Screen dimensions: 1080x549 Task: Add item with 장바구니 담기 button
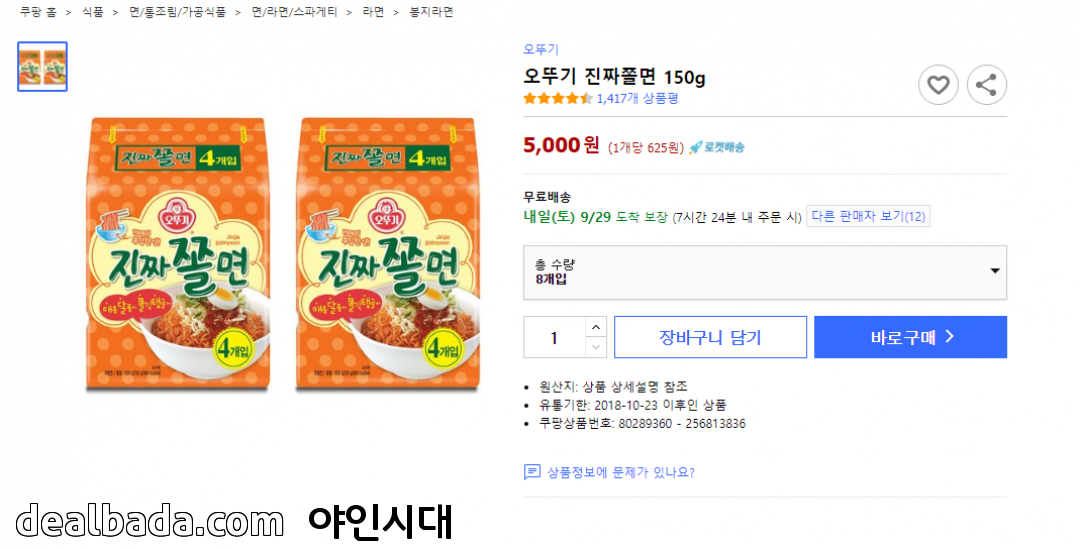(710, 337)
